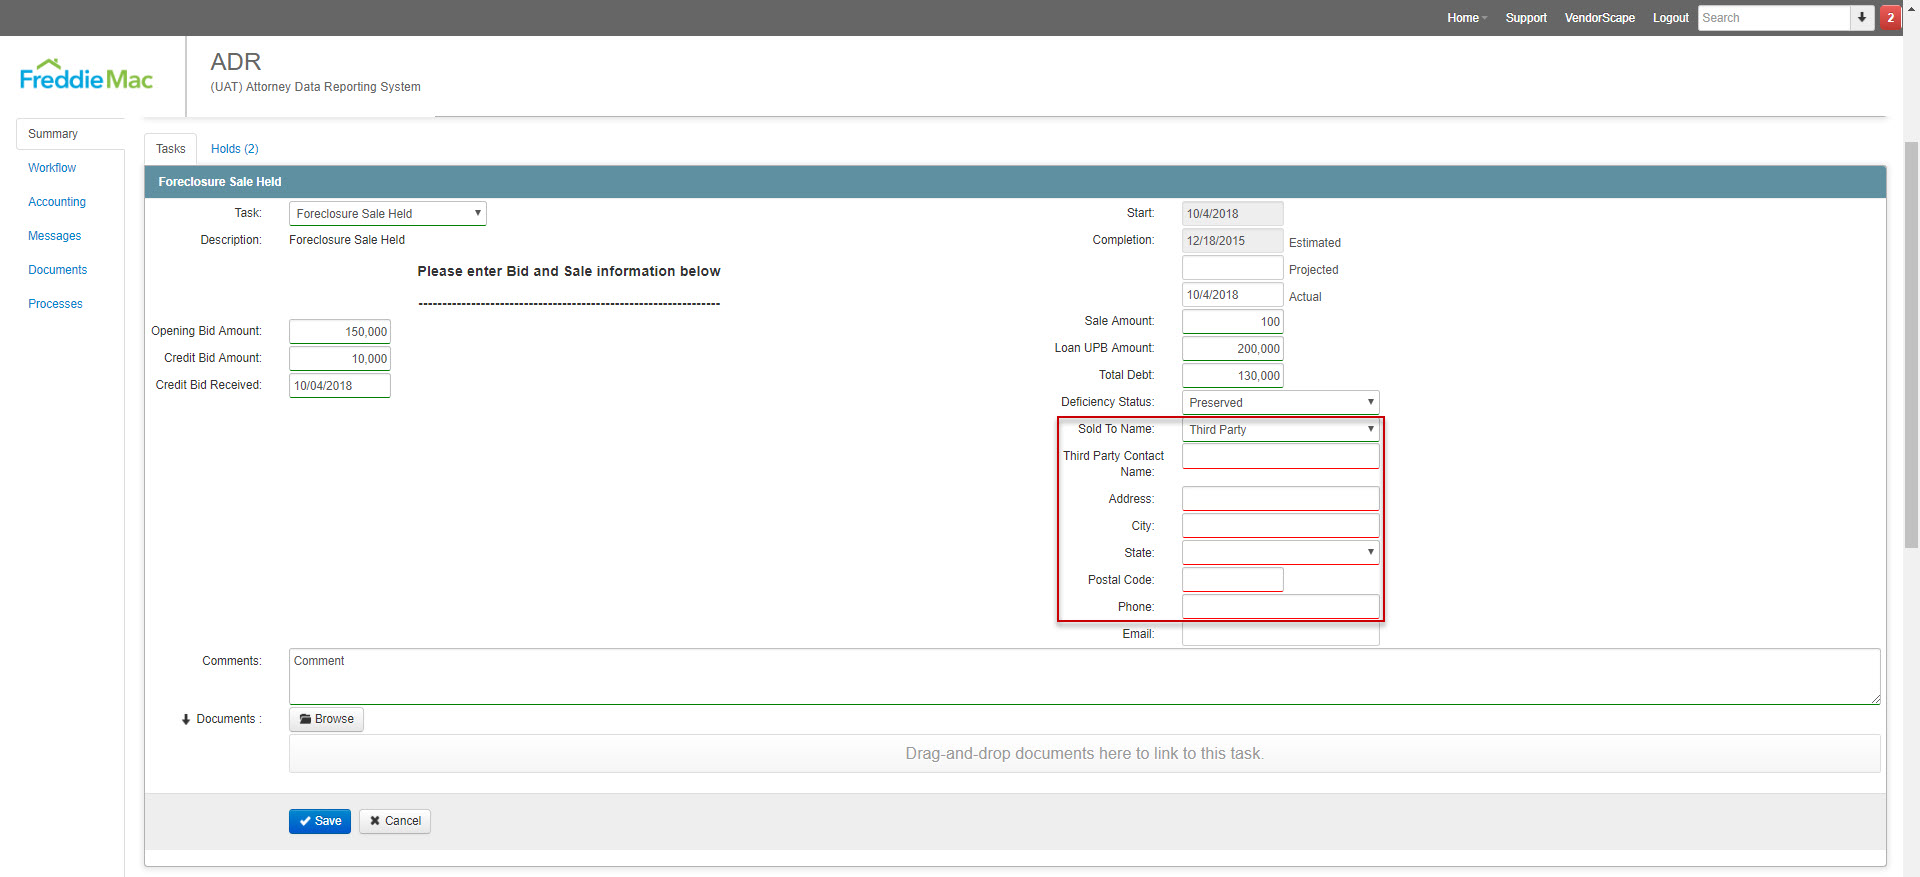Open Workflow in the sidebar
Image resolution: width=1920 pixels, height=877 pixels.
pos(52,168)
